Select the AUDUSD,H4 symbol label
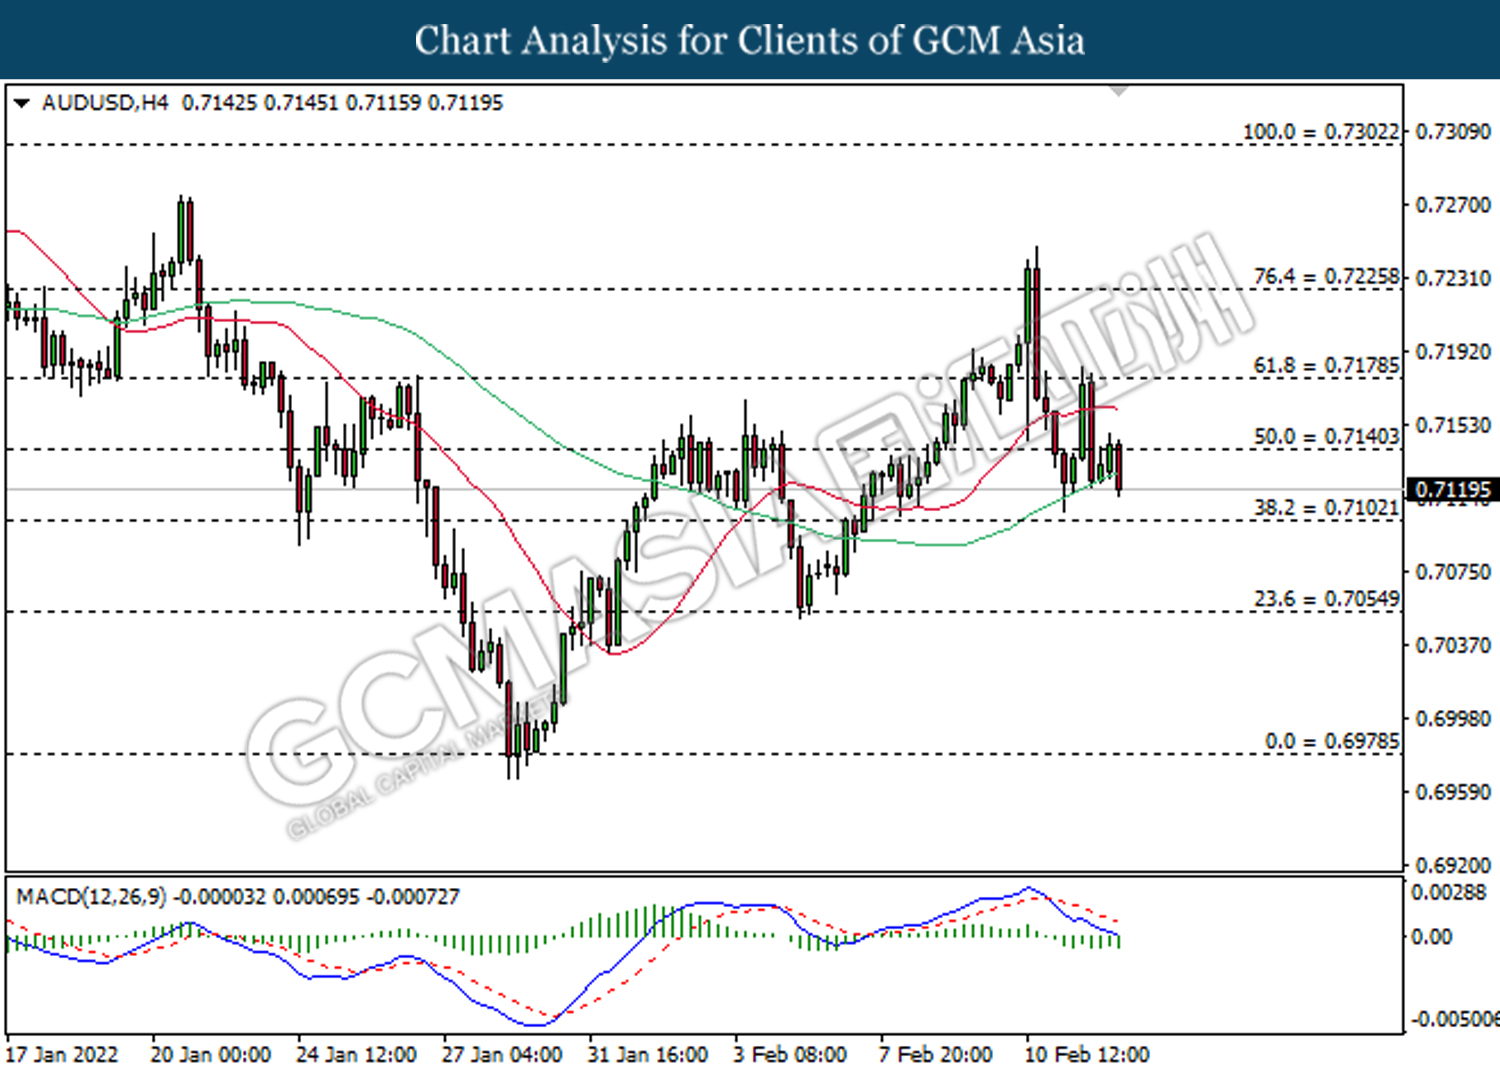This screenshot has height=1071, width=1500. coord(105,103)
